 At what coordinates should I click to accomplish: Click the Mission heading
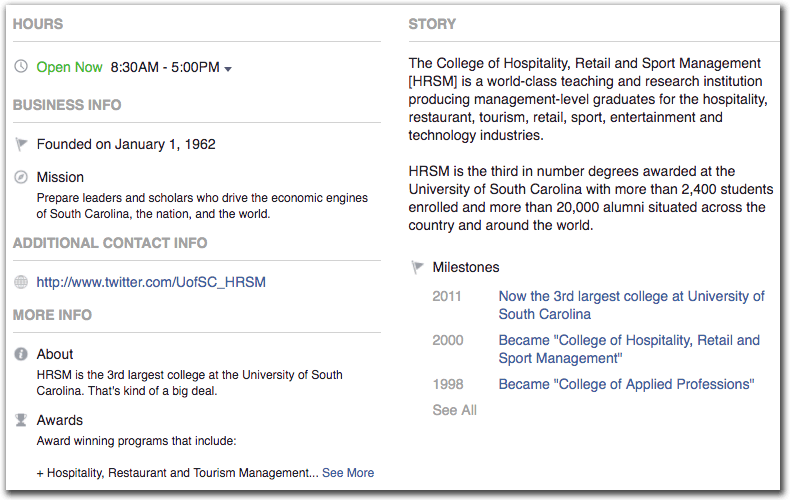tap(60, 177)
